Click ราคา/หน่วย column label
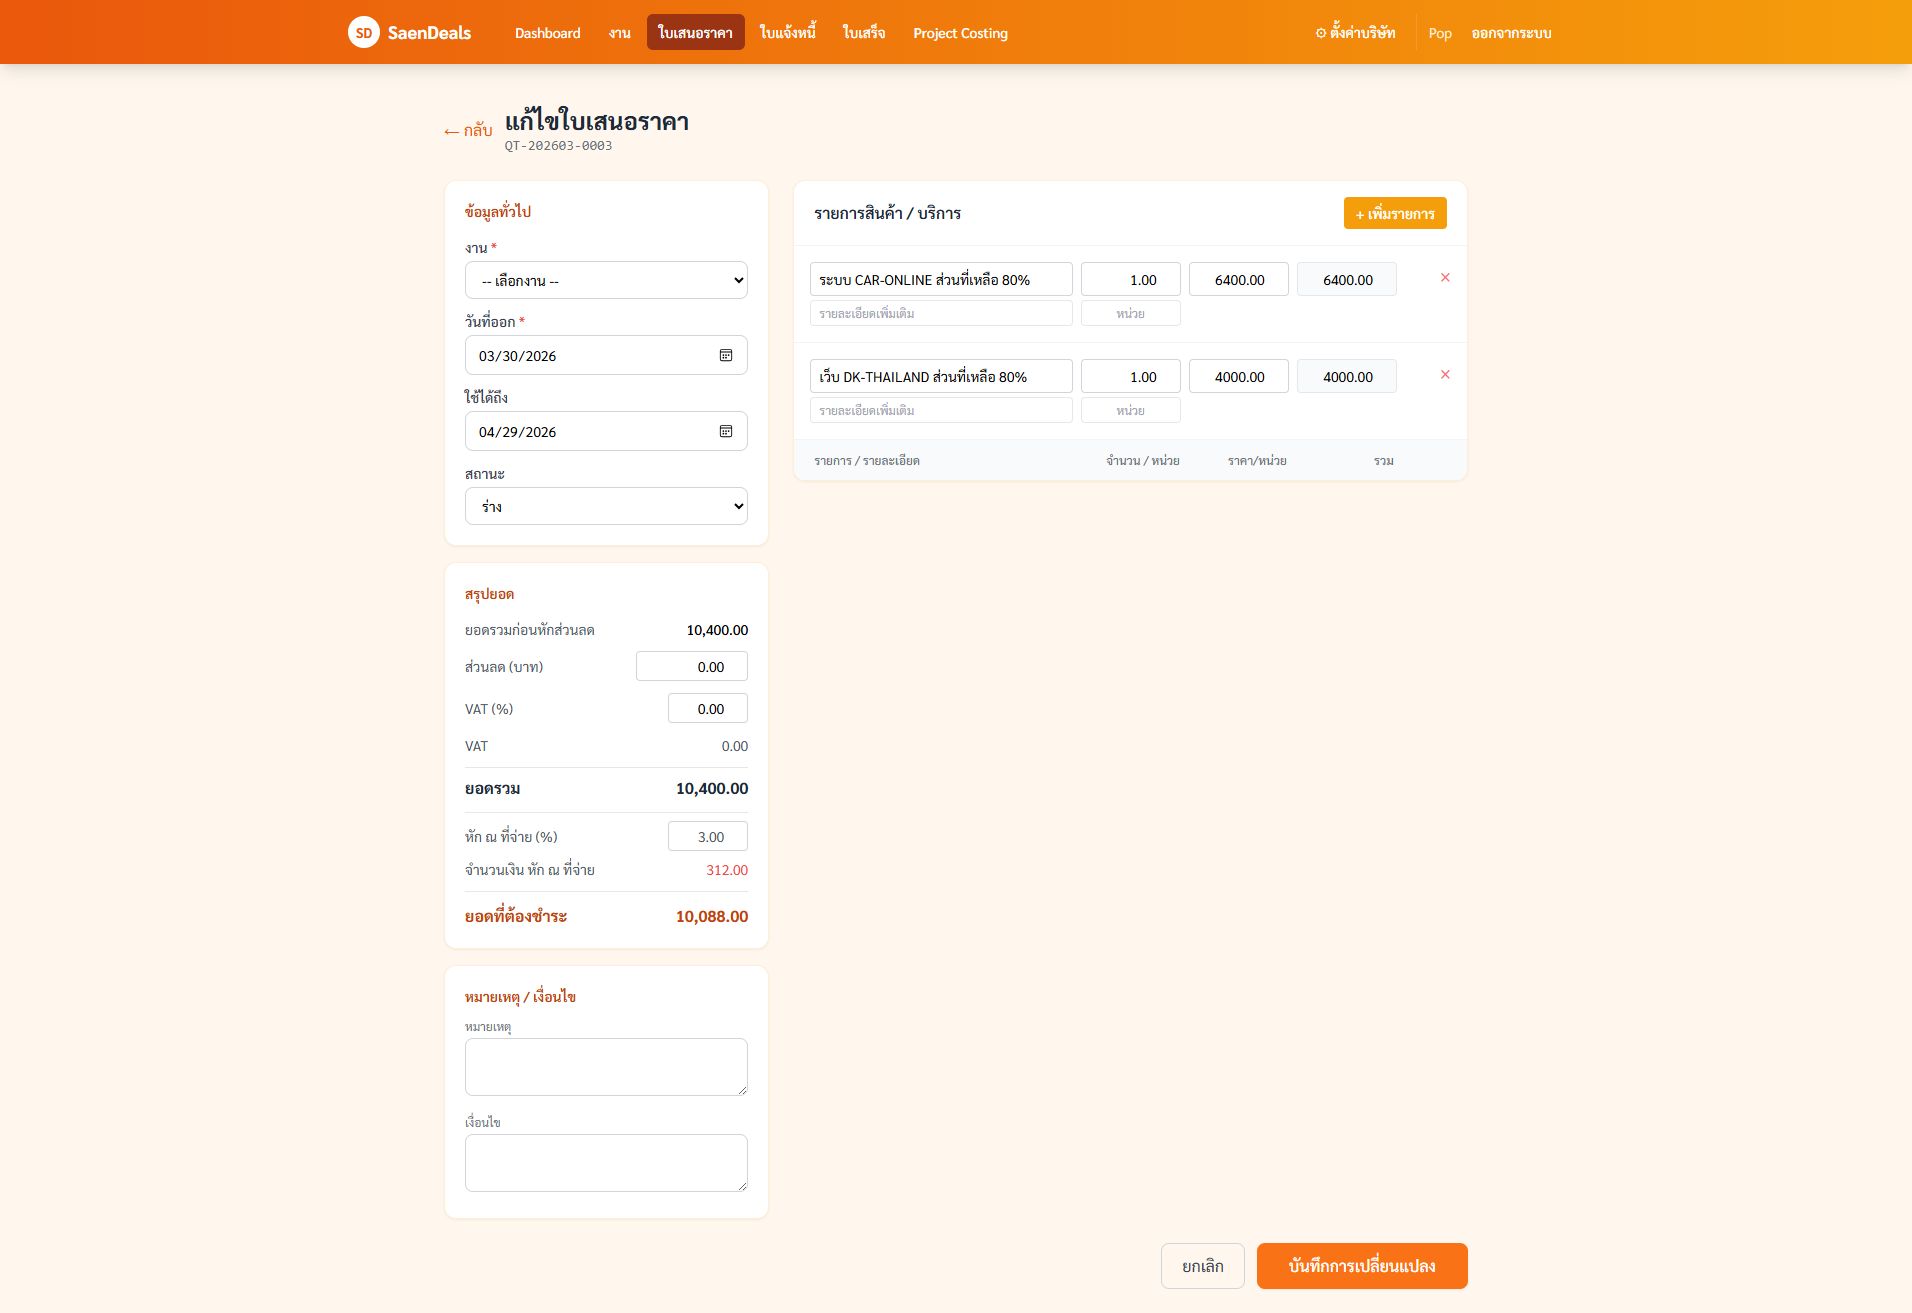Viewport: 1912px width, 1313px height. (1257, 461)
